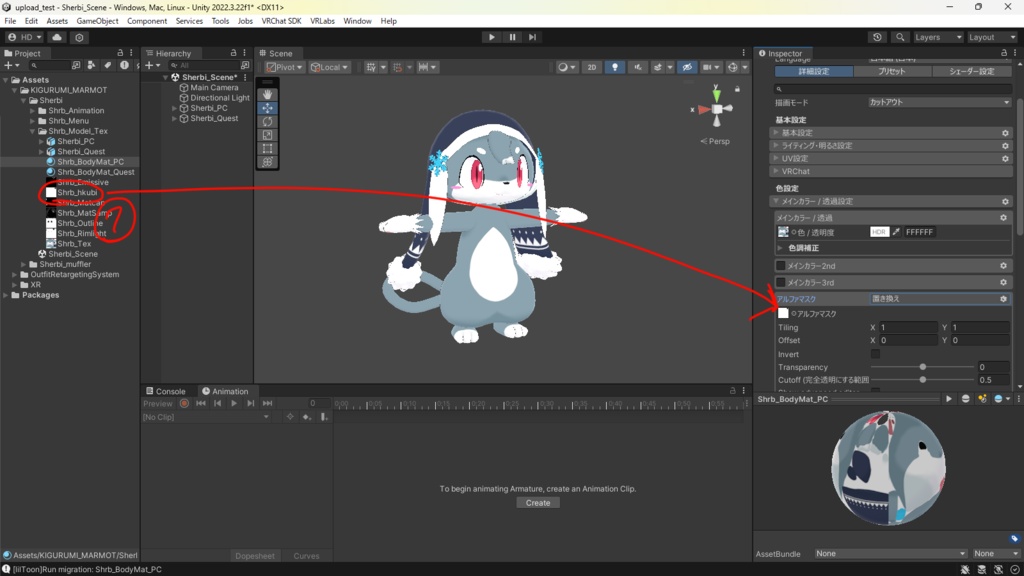Click gear icon beside メインカラー2nd
The width and height of the screenshot is (1024, 576).
[1004, 266]
